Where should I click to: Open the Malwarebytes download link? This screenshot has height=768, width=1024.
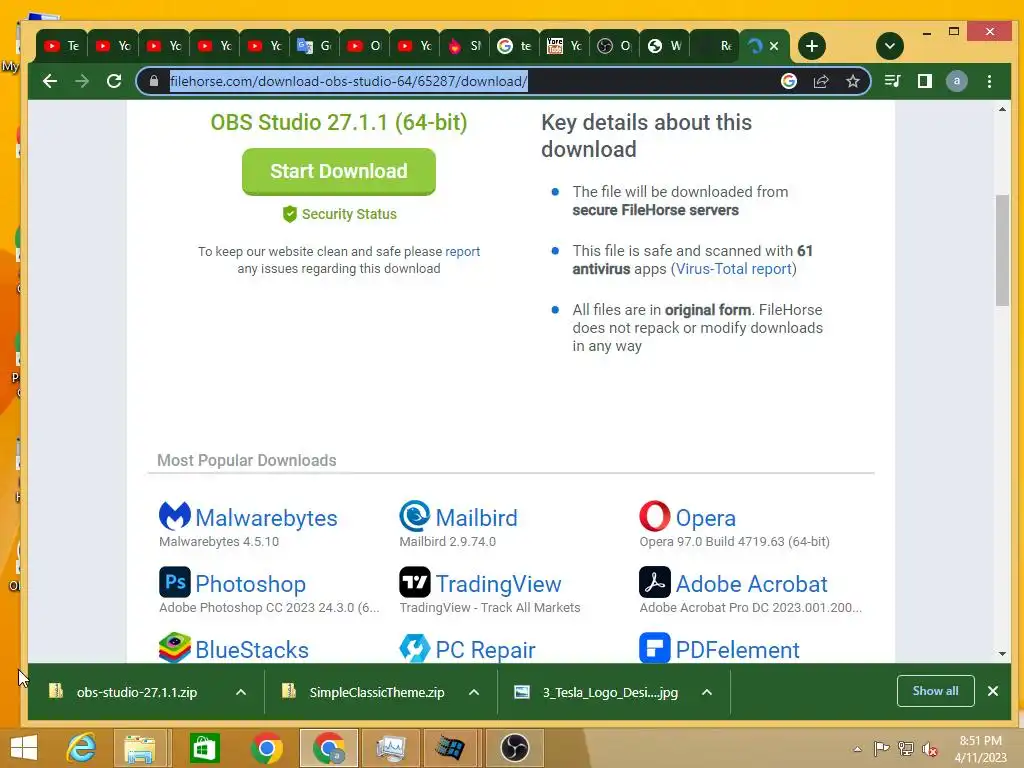[266, 518]
